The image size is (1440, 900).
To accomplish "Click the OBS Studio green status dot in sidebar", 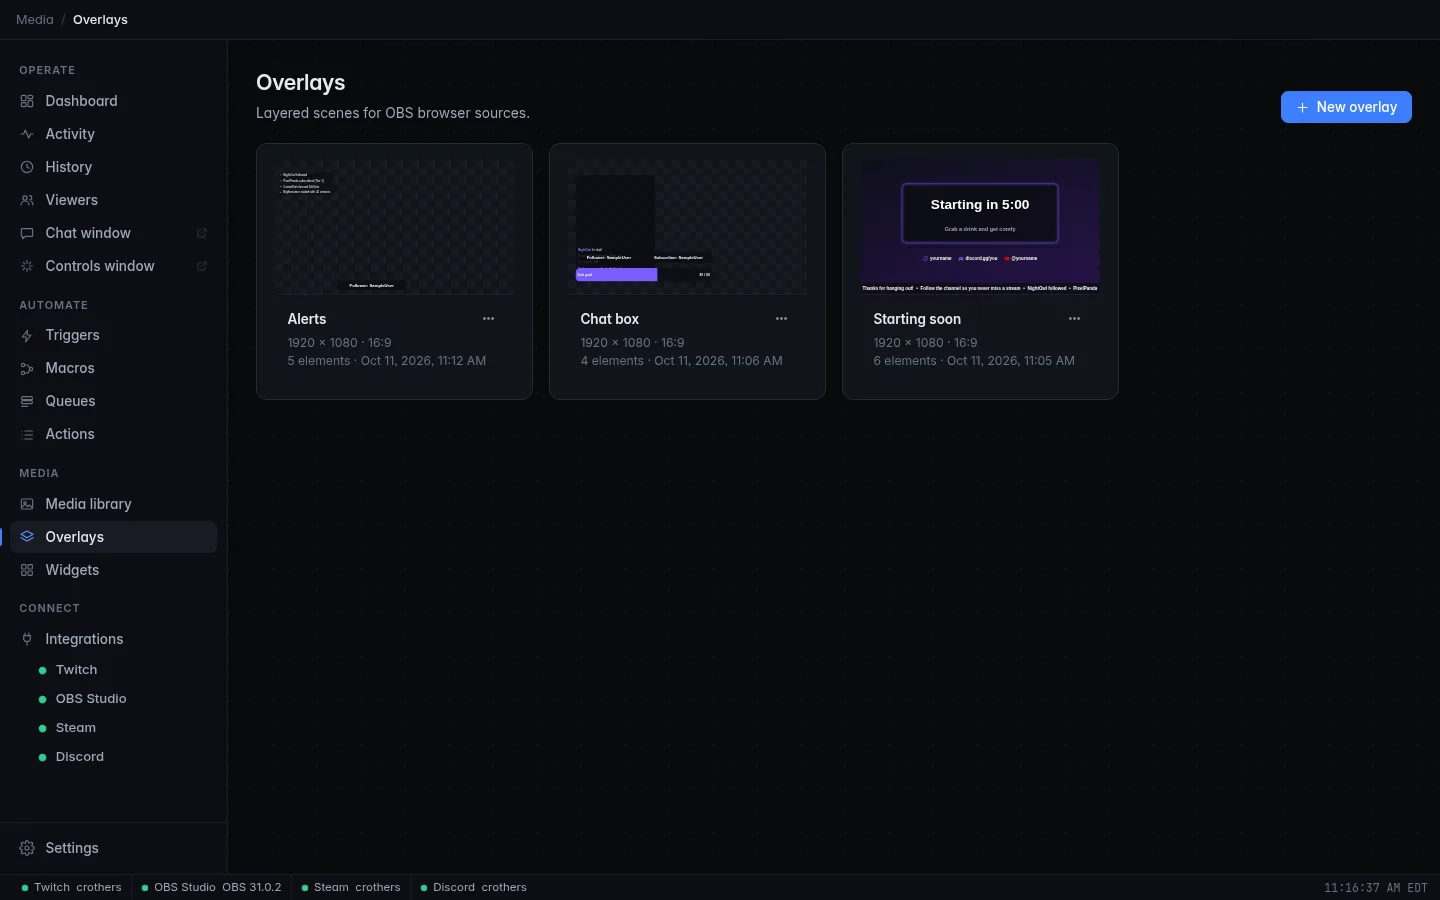I will click(x=42, y=699).
